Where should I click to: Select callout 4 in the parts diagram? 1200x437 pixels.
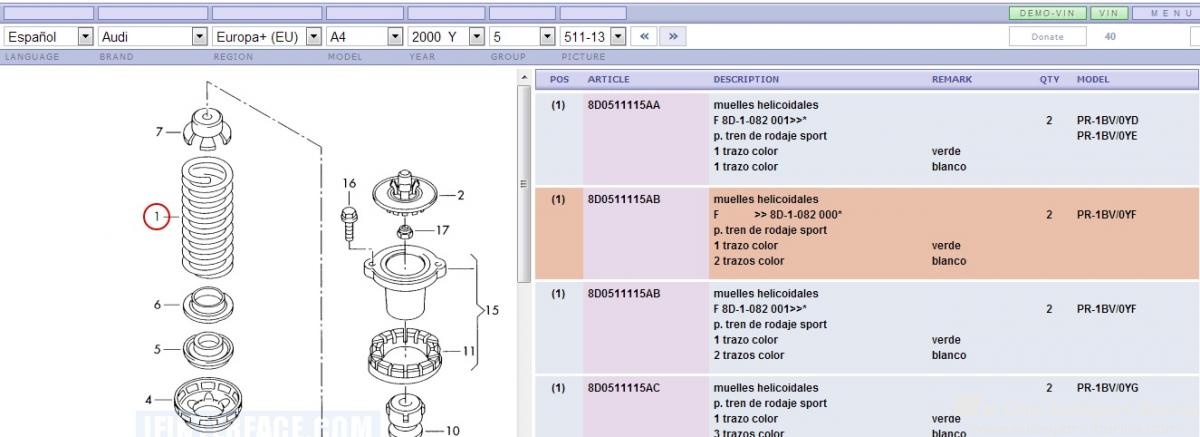click(149, 399)
